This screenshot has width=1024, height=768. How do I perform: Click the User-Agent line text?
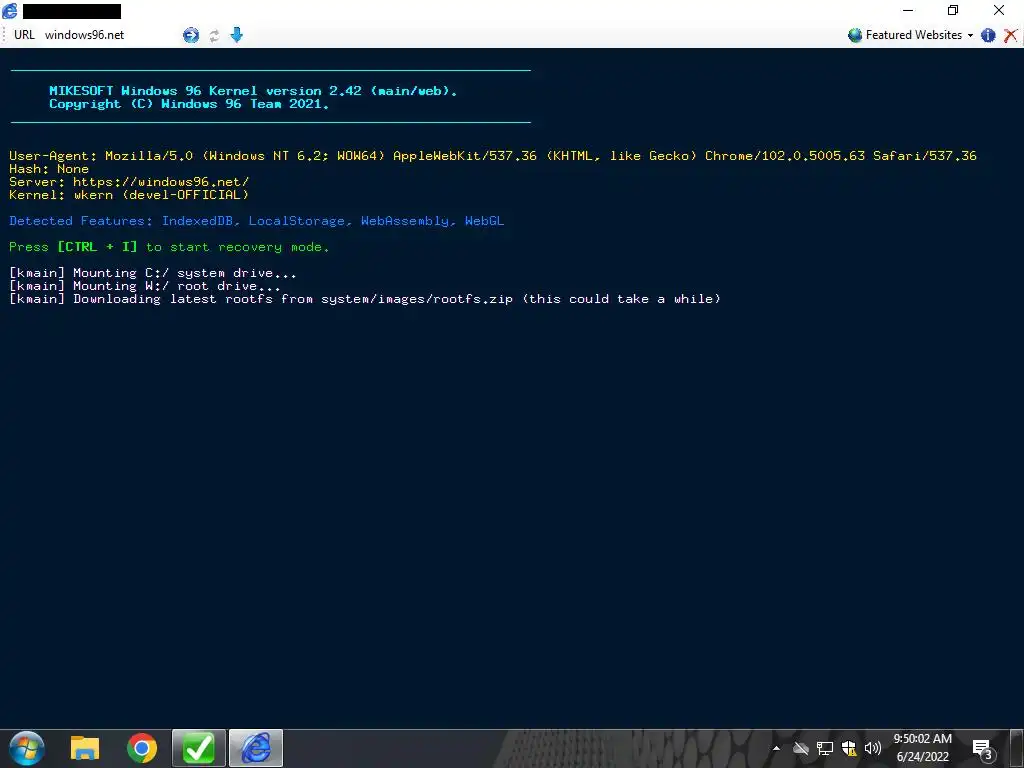pos(493,156)
